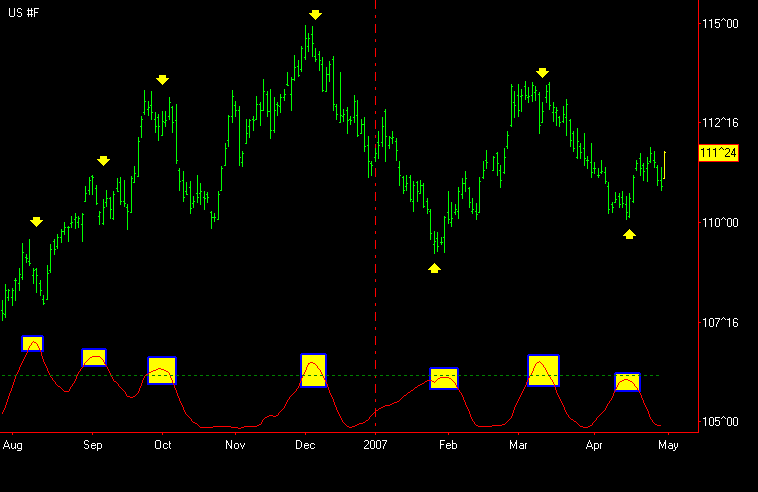The image size is (758, 492).
Task: Click the yellow up arrow below February low
Action: pos(434,268)
